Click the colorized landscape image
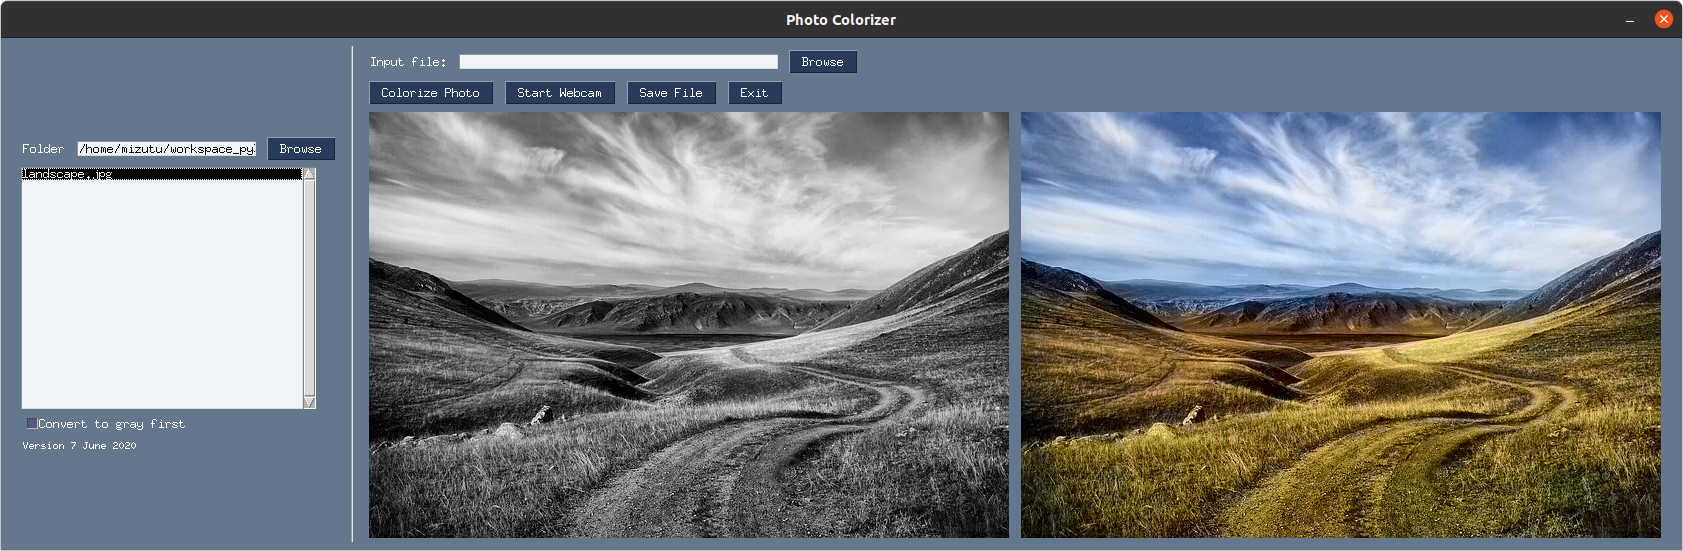The height and width of the screenshot is (551, 1683). [x=1340, y=325]
